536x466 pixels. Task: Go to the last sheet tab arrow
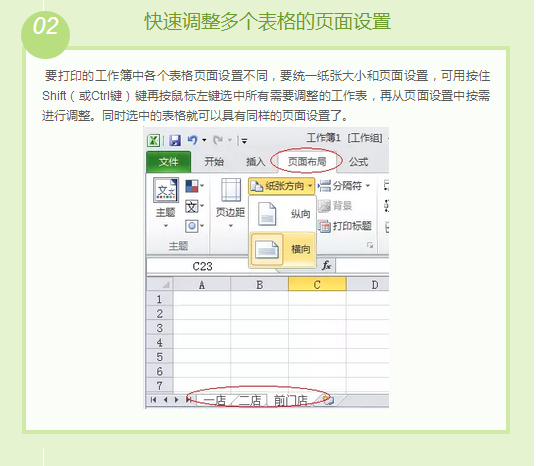188,399
